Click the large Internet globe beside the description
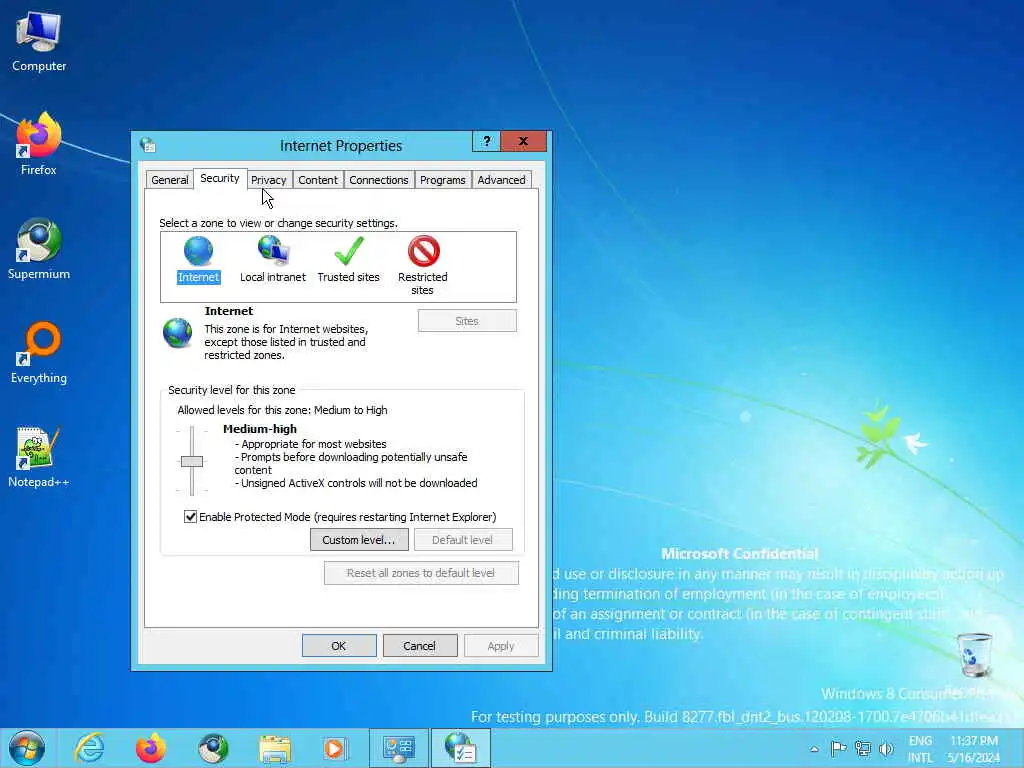The width and height of the screenshot is (1024, 768). coord(178,333)
